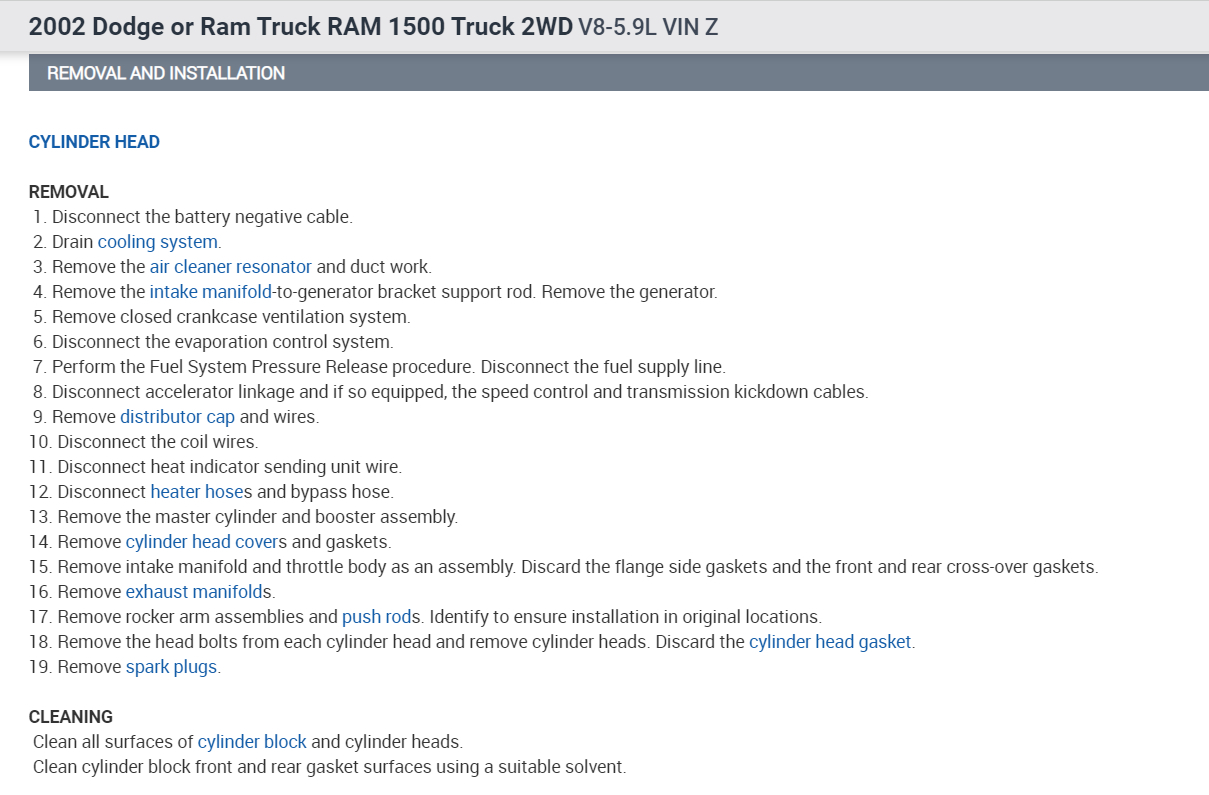
Task: Click the CLEANING subheading text
Action: tap(70, 717)
